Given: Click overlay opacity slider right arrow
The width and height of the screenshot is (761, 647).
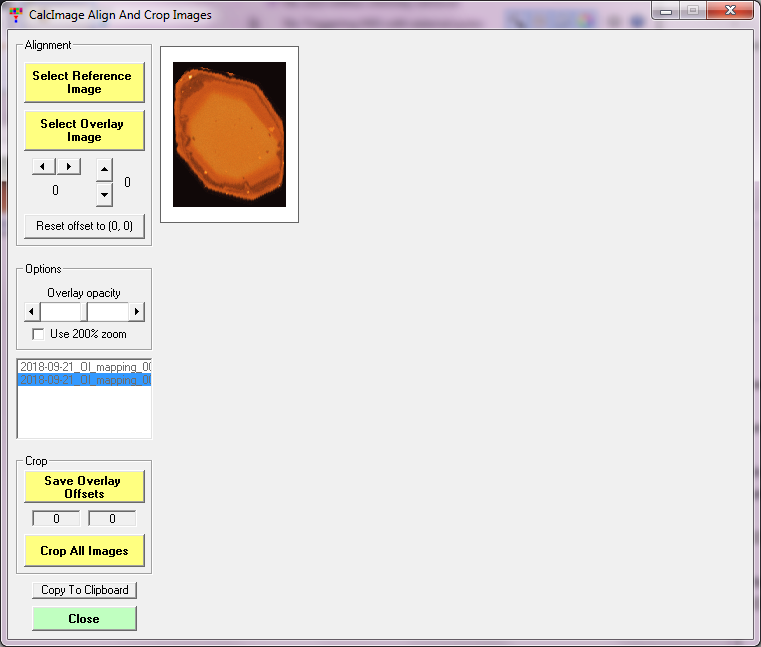Looking at the screenshot, I should [x=137, y=312].
